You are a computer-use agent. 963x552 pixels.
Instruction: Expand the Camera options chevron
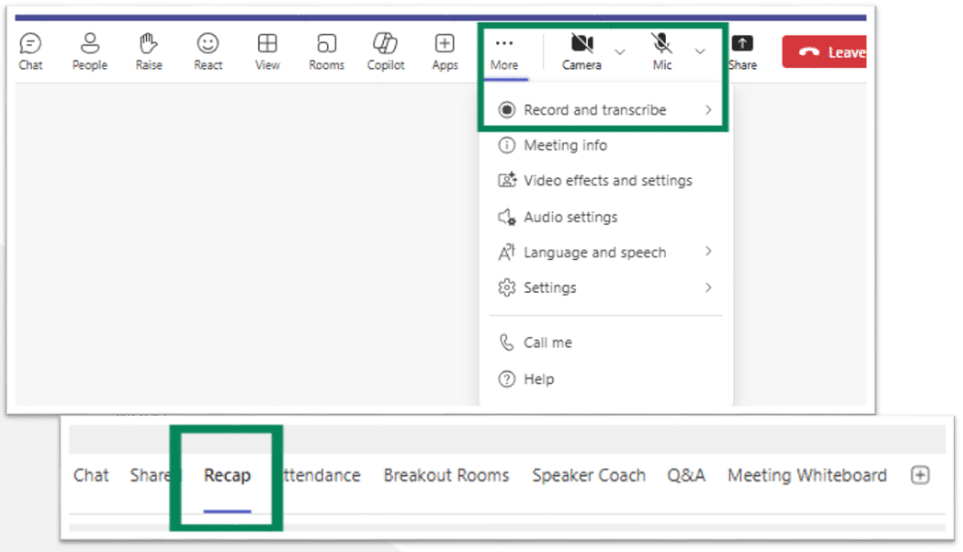click(x=620, y=51)
